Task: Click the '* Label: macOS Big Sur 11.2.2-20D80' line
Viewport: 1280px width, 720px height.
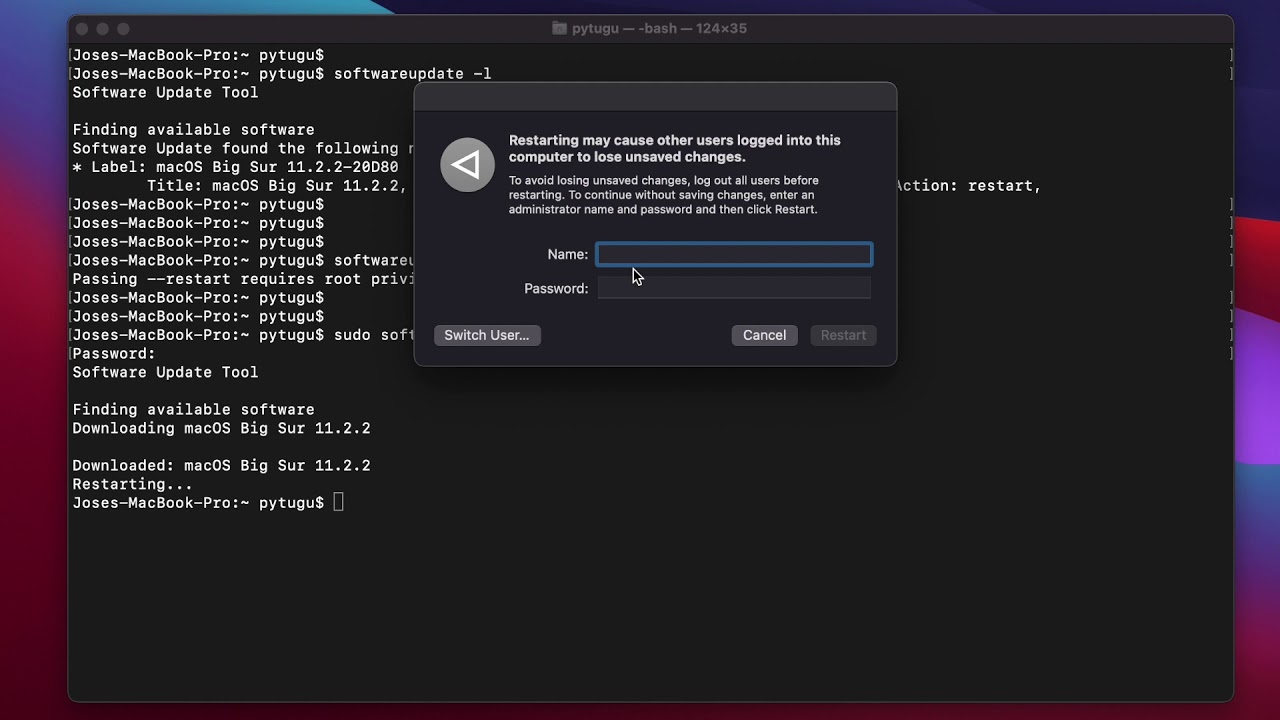Action: coord(235,167)
